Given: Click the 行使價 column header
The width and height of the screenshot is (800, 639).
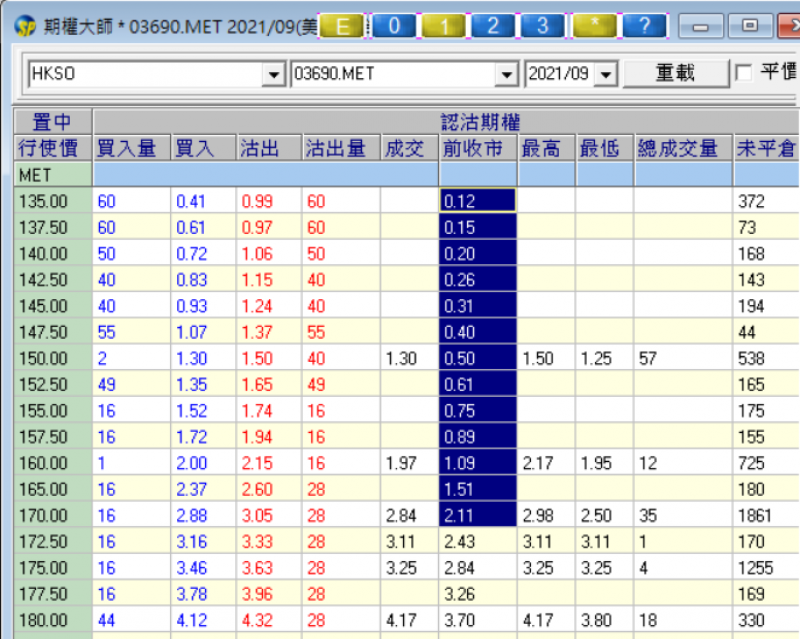Looking at the screenshot, I should pyautogui.click(x=52, y=149).
